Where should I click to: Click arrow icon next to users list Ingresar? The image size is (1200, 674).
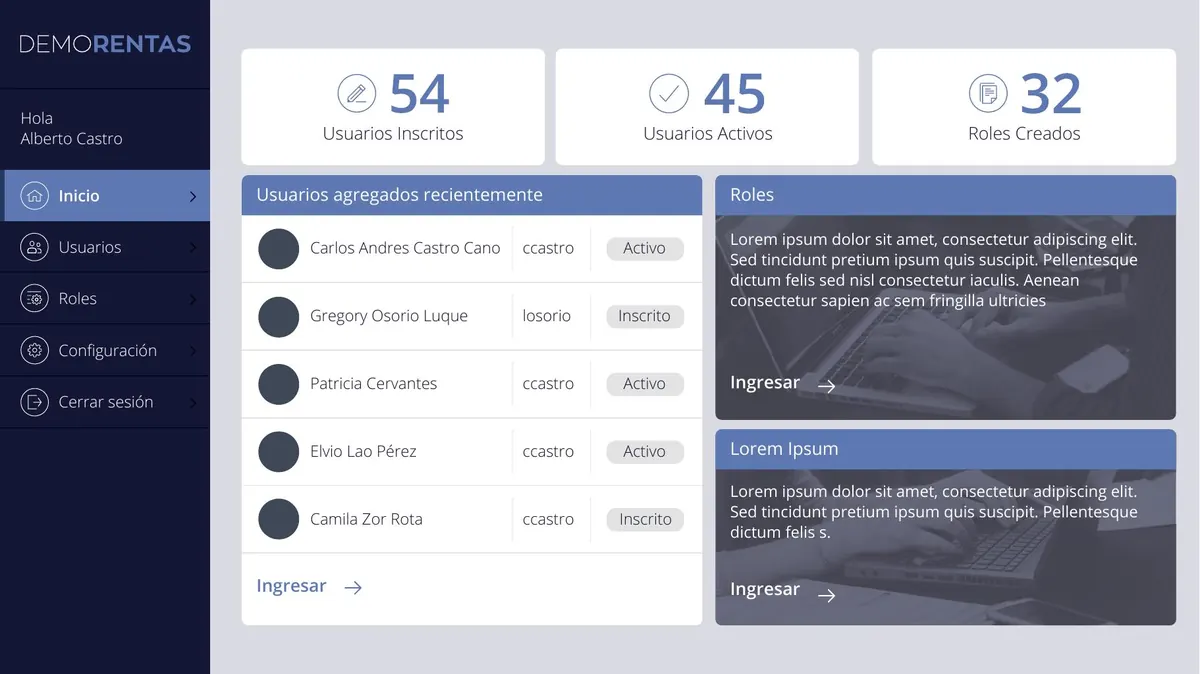[x=353, y=588]
